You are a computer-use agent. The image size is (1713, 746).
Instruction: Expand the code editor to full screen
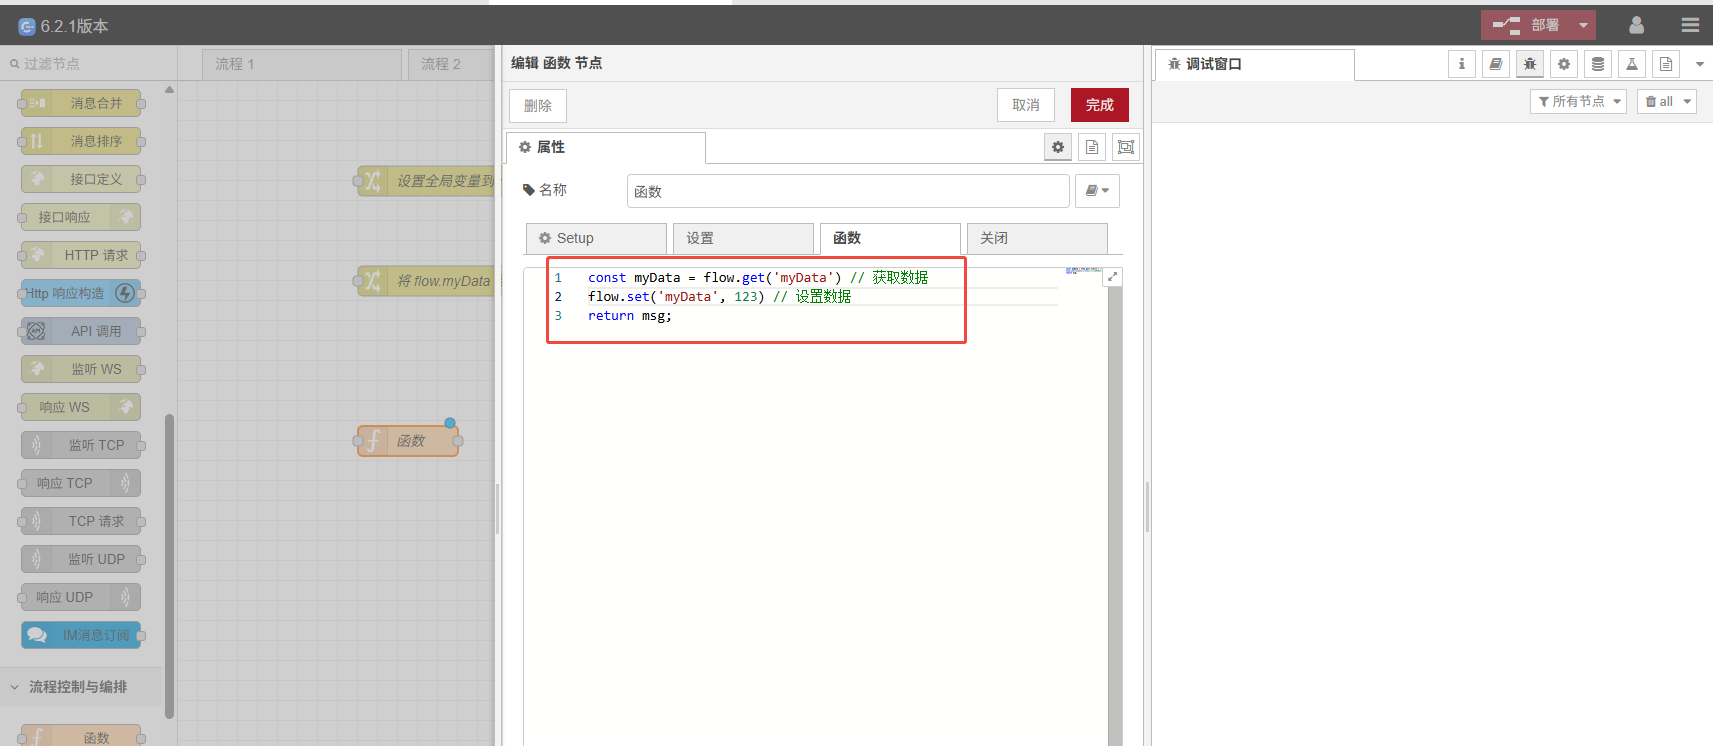coord(1112,277)
